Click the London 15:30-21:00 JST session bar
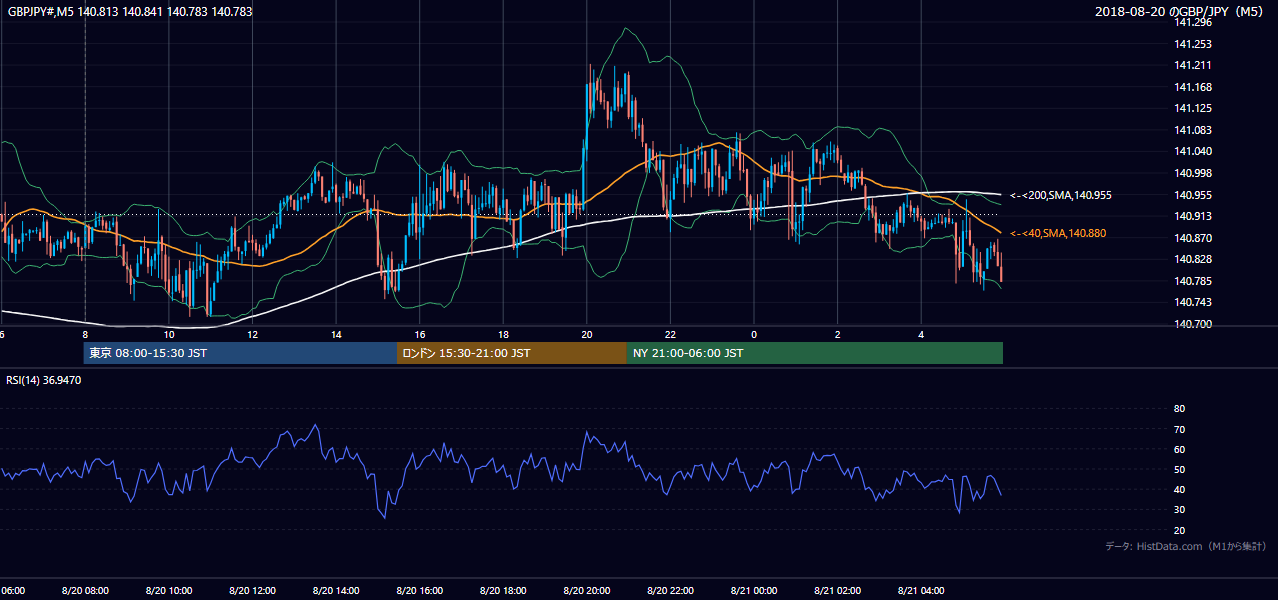The width and height of the screenshot is (1278, 600). (x=512, y=353)
